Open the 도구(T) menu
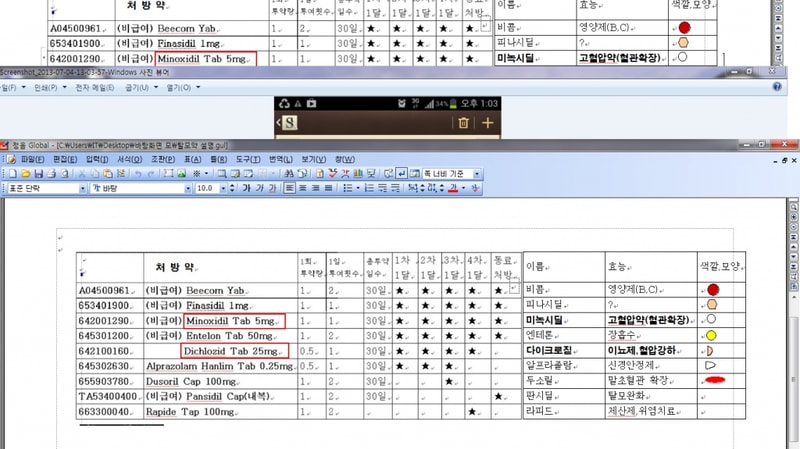800x449 pixels. [x=248, y=160]
